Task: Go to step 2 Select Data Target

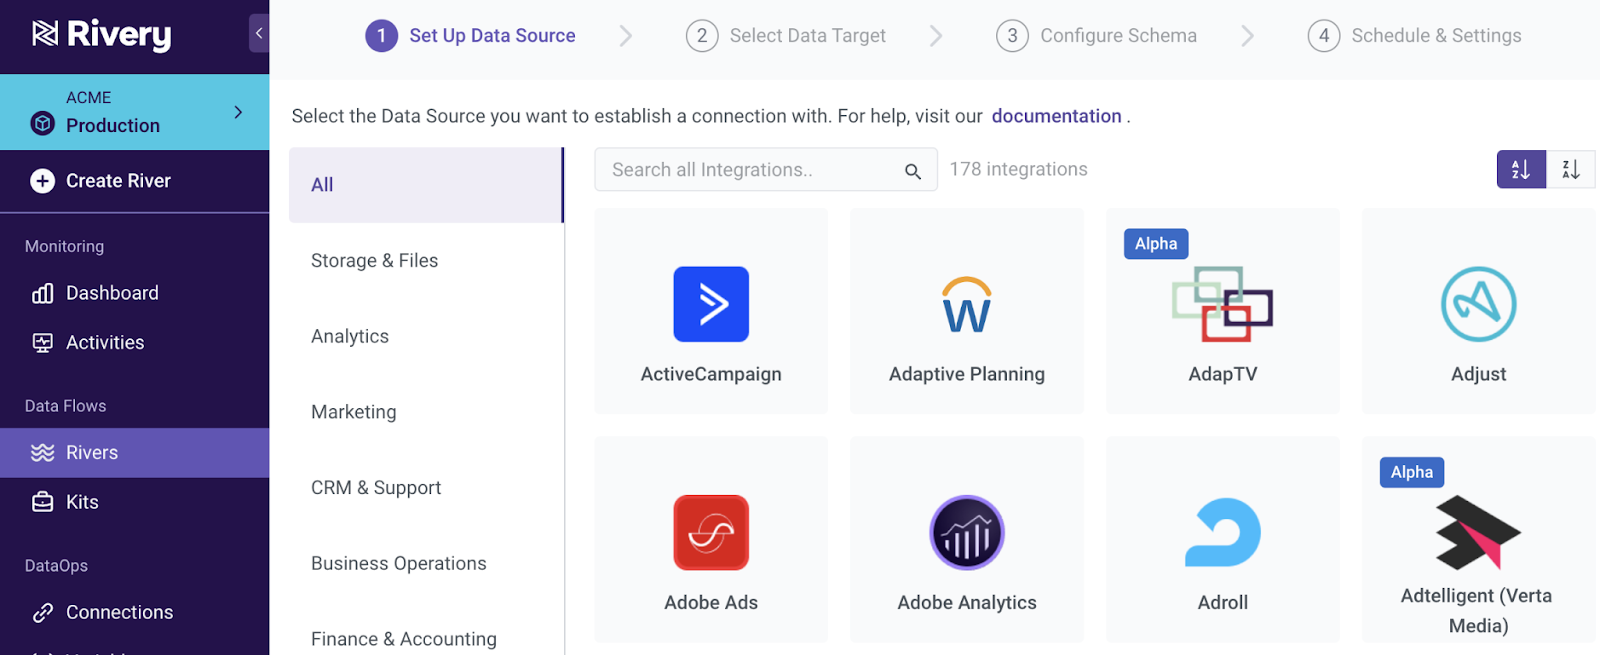Action: pyautogui.click(x=786, y=36)
